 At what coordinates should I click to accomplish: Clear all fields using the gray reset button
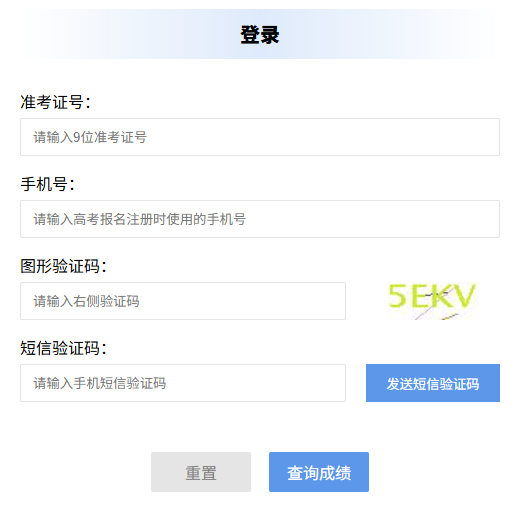(201, 472)
